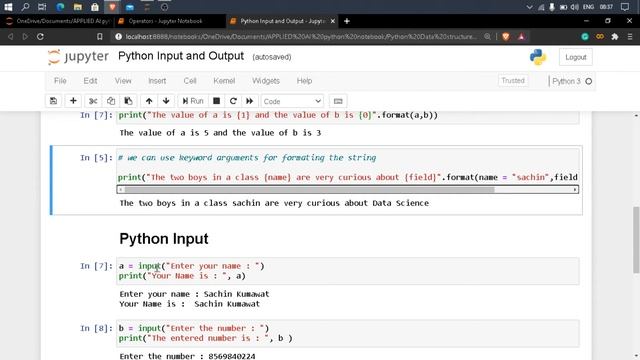Screen dimensions: 640x360
Task: Click the Jupyter logo
Action: (x=78, y=57)
